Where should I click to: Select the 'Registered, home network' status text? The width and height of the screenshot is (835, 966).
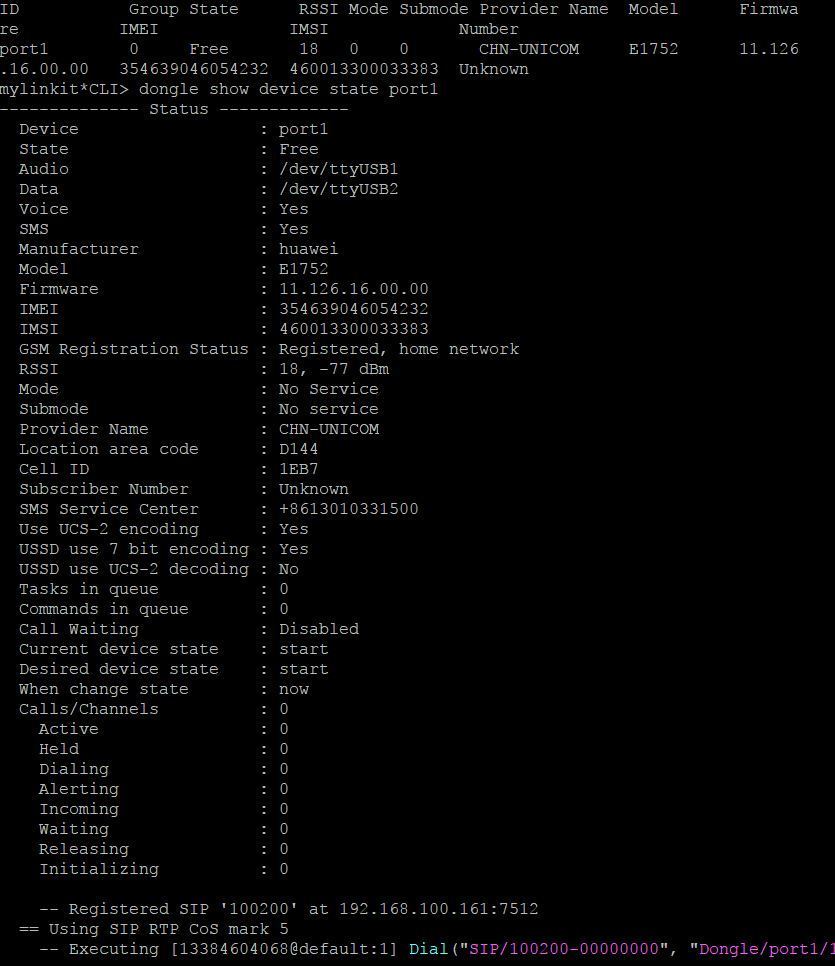[x=399, y=349]
